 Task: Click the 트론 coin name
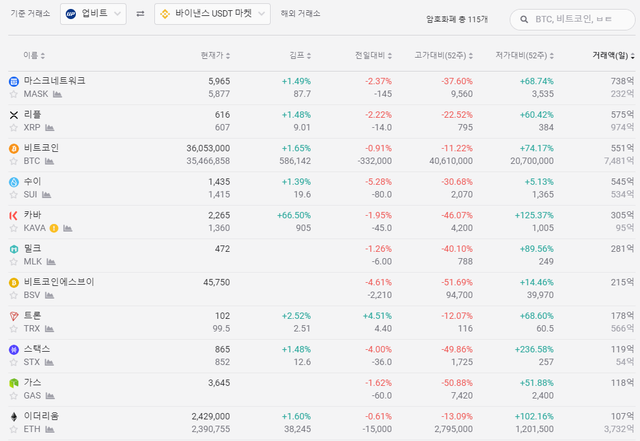[x=32, y=315]
